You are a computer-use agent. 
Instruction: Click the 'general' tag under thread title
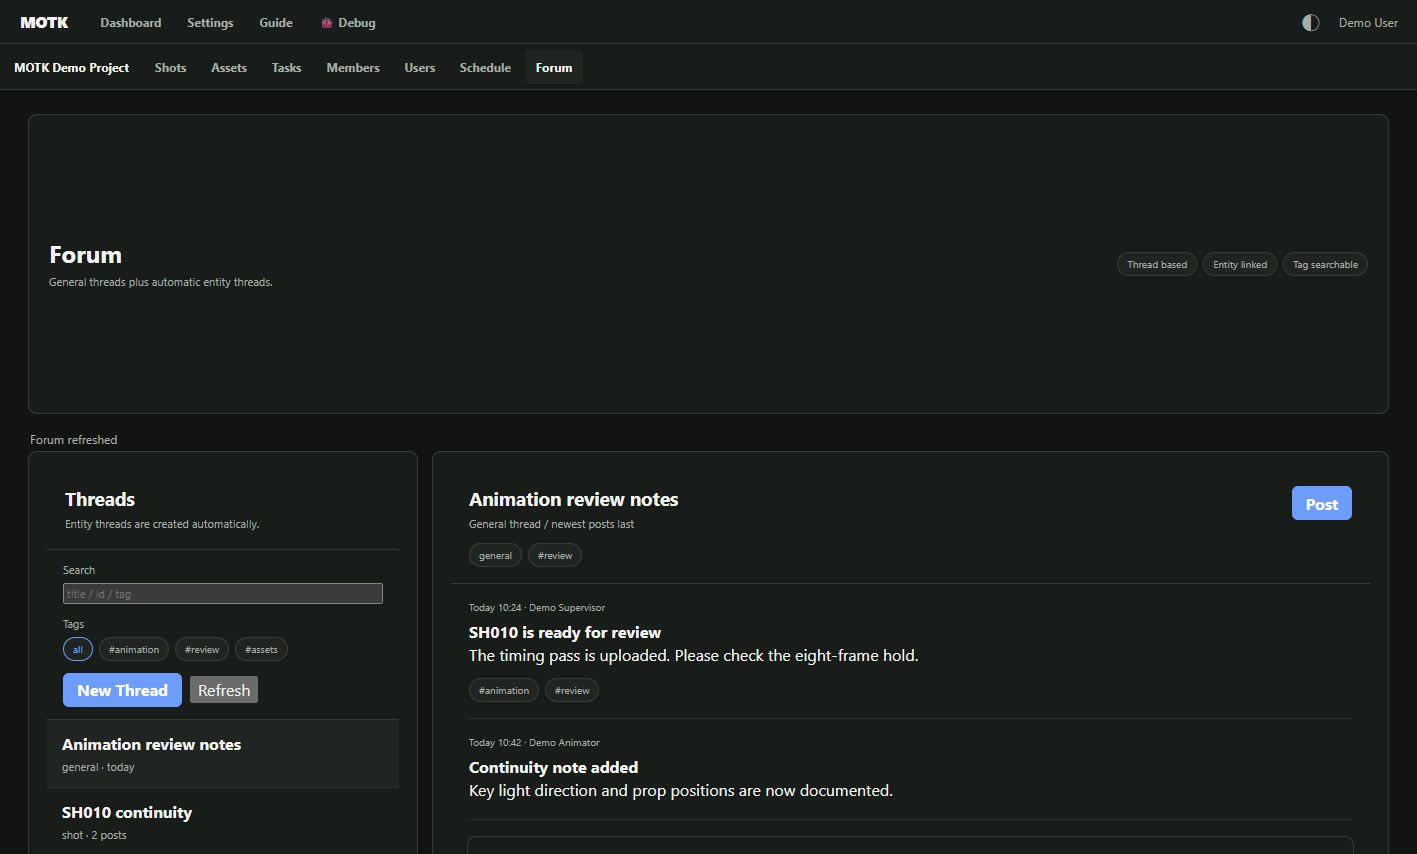click(495, 555)
